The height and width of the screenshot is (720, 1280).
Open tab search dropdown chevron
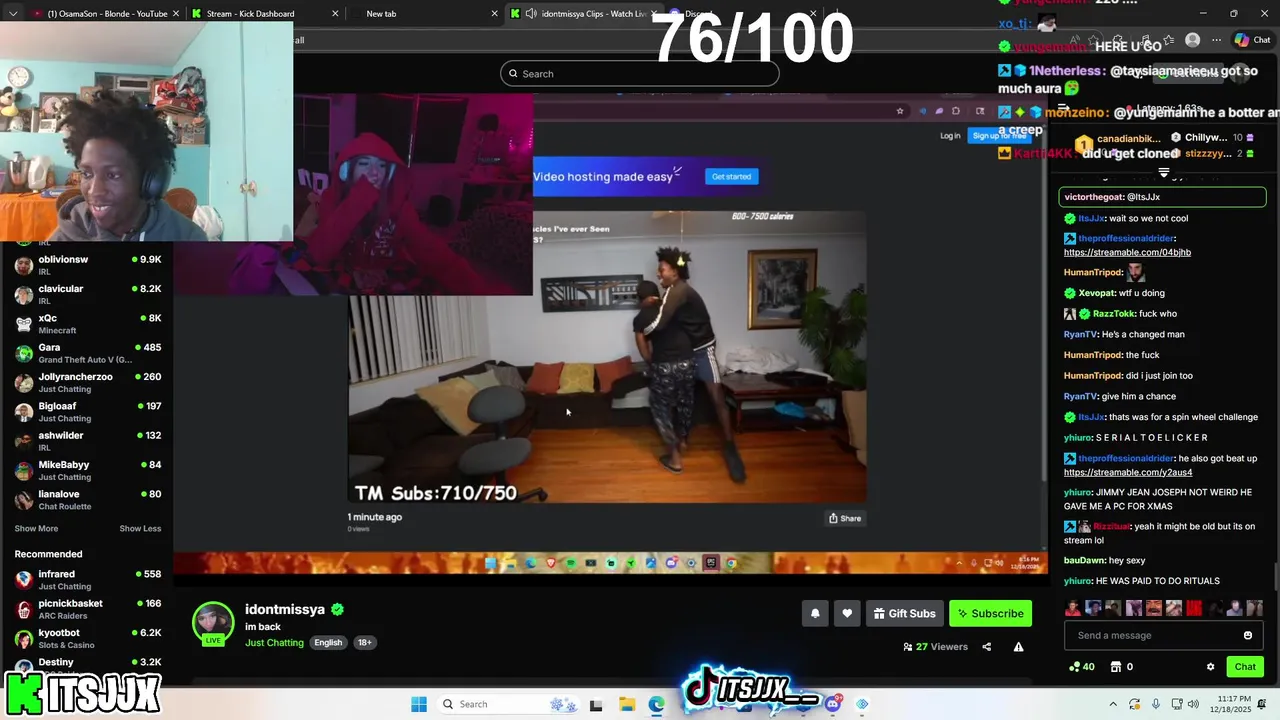(x=14, y=14)
